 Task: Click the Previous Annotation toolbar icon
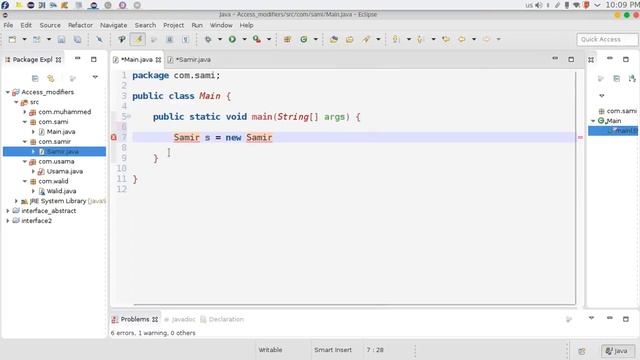click(x=420, y=40)
